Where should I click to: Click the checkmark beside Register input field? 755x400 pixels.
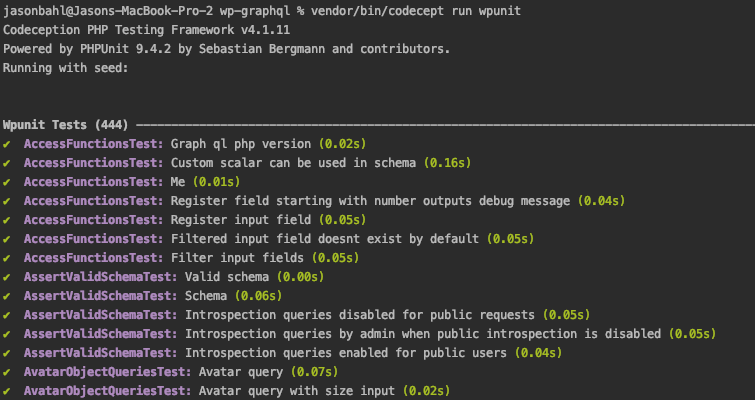pyautogui.click(x=6, y=220)
